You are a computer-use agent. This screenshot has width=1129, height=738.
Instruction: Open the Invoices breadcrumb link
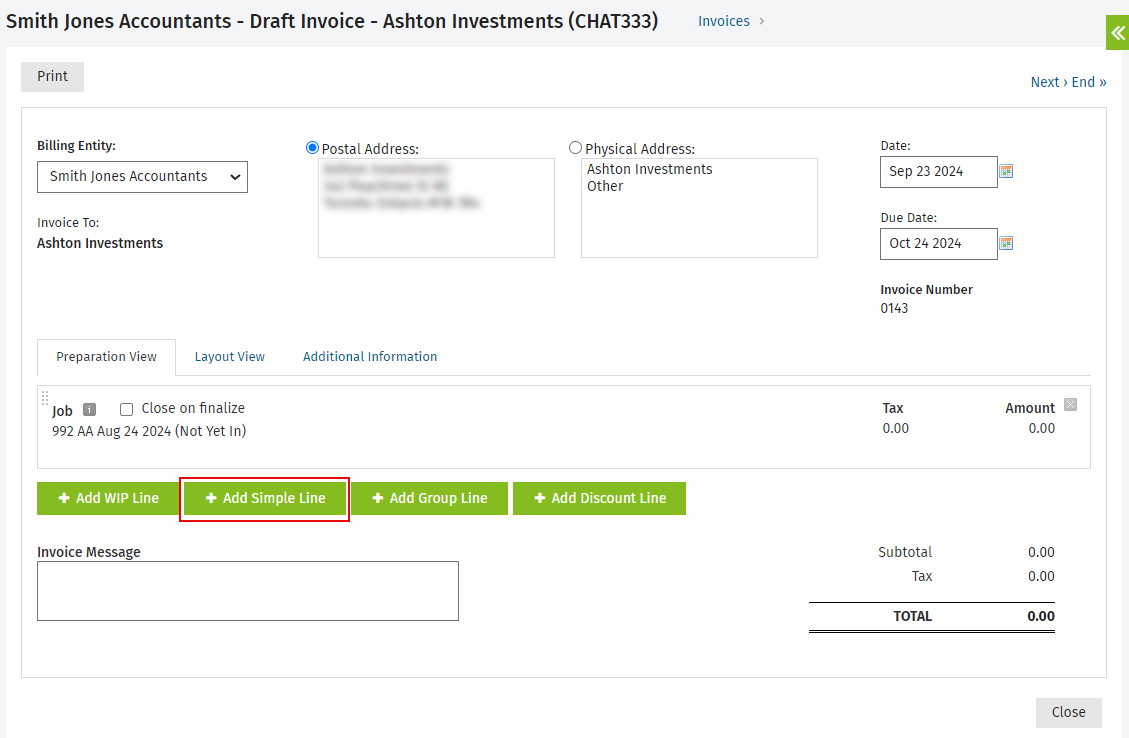724,22
